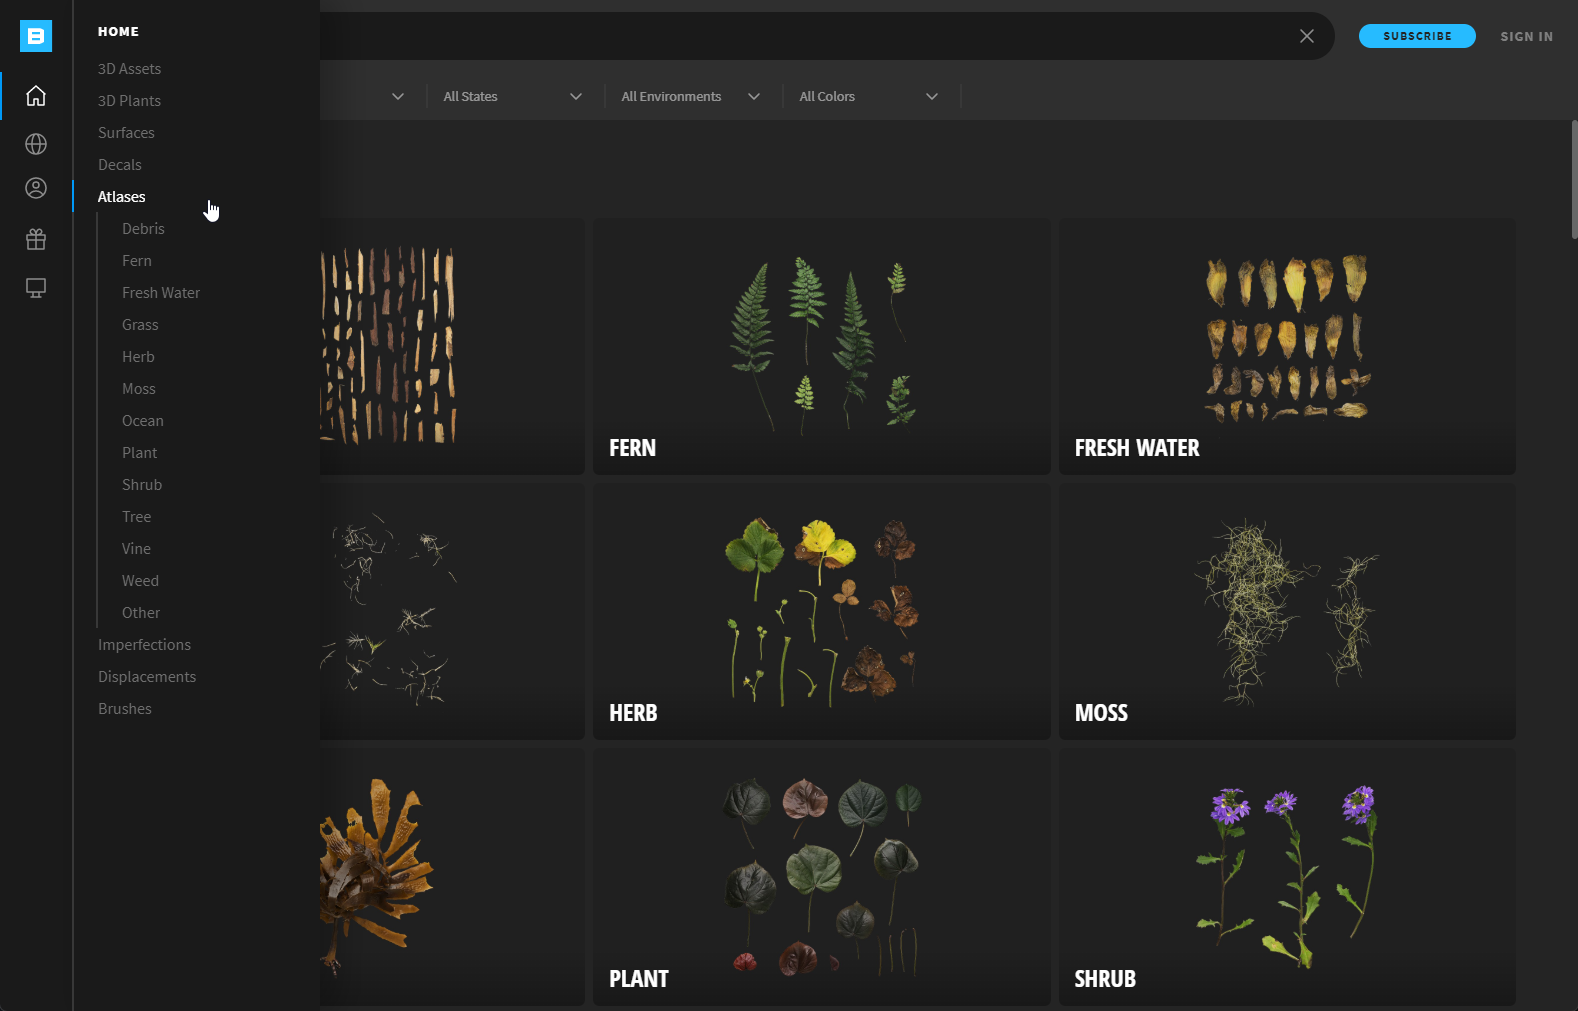Viewport: 1578px width, 1011px height.
Task: Click the gift box icon in sidebar
Action: click(36, 239)
